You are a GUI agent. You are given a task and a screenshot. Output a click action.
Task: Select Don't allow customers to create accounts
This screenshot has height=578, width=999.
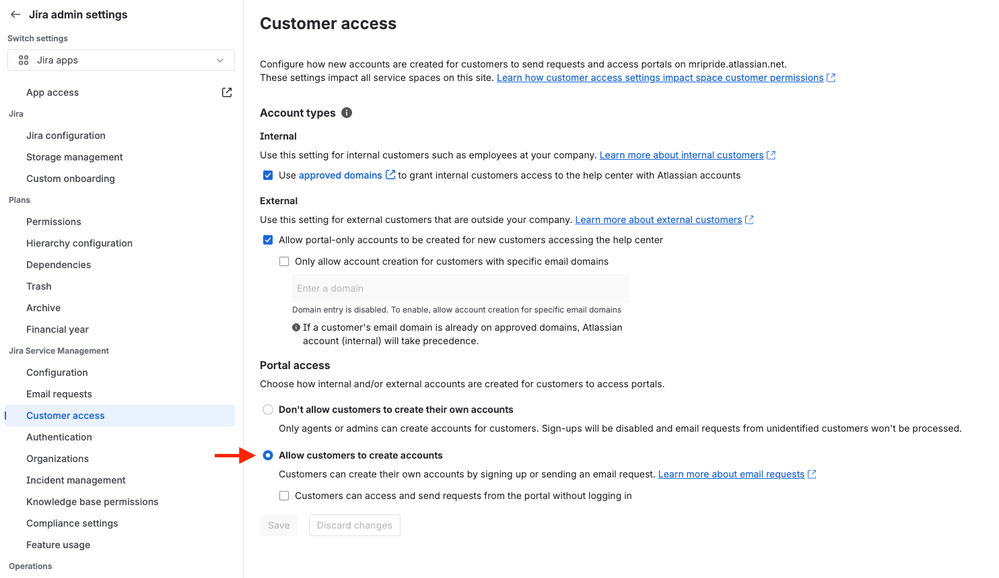(268, 410)
